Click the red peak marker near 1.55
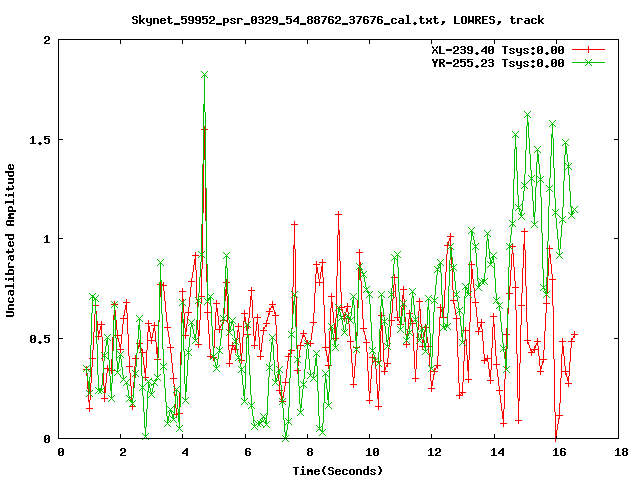 (204, 129)
